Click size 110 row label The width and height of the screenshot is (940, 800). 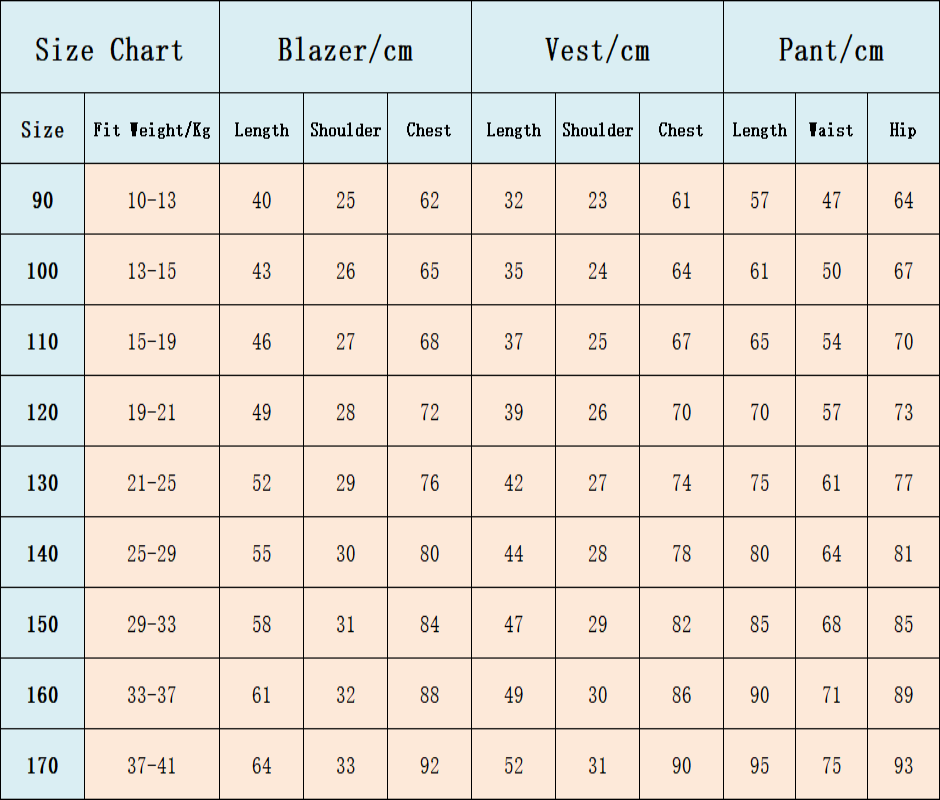43,341
